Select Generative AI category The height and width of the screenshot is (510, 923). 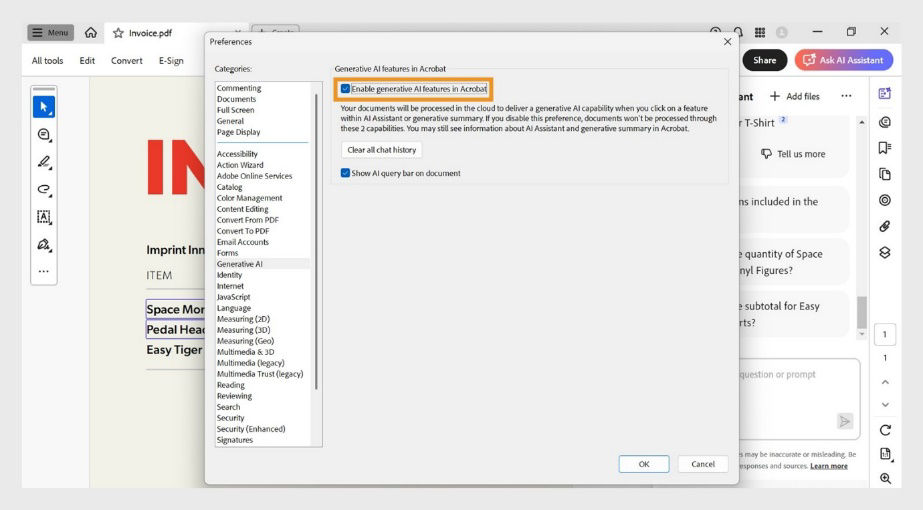click(240, 264)
